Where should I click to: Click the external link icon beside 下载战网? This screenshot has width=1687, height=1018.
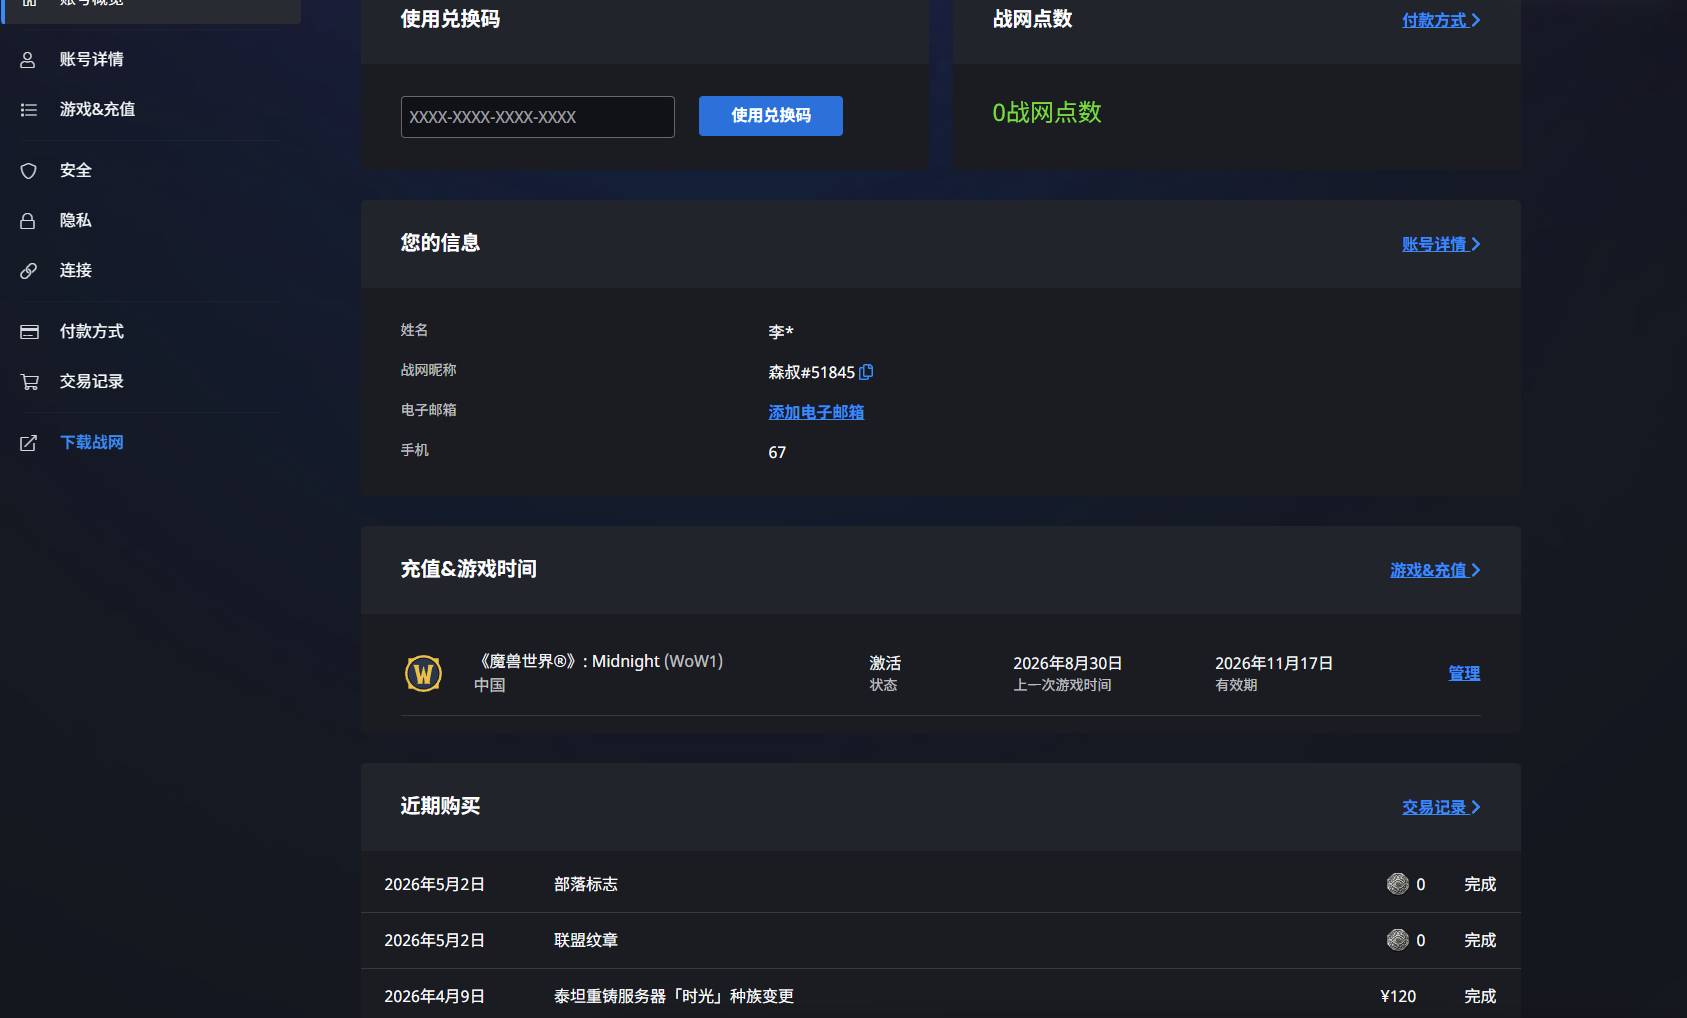tap(29, 443)
